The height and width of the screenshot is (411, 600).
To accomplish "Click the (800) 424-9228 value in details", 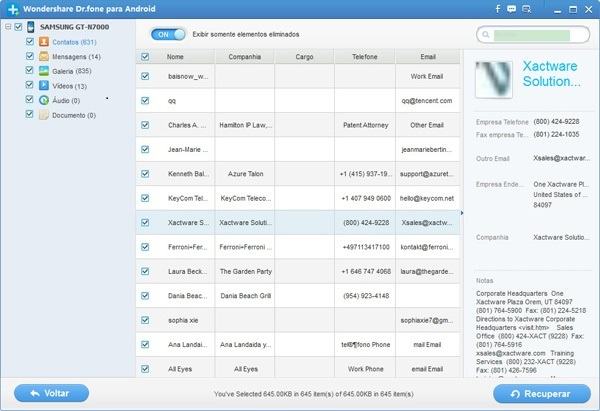I will click(x=556, y=122).
